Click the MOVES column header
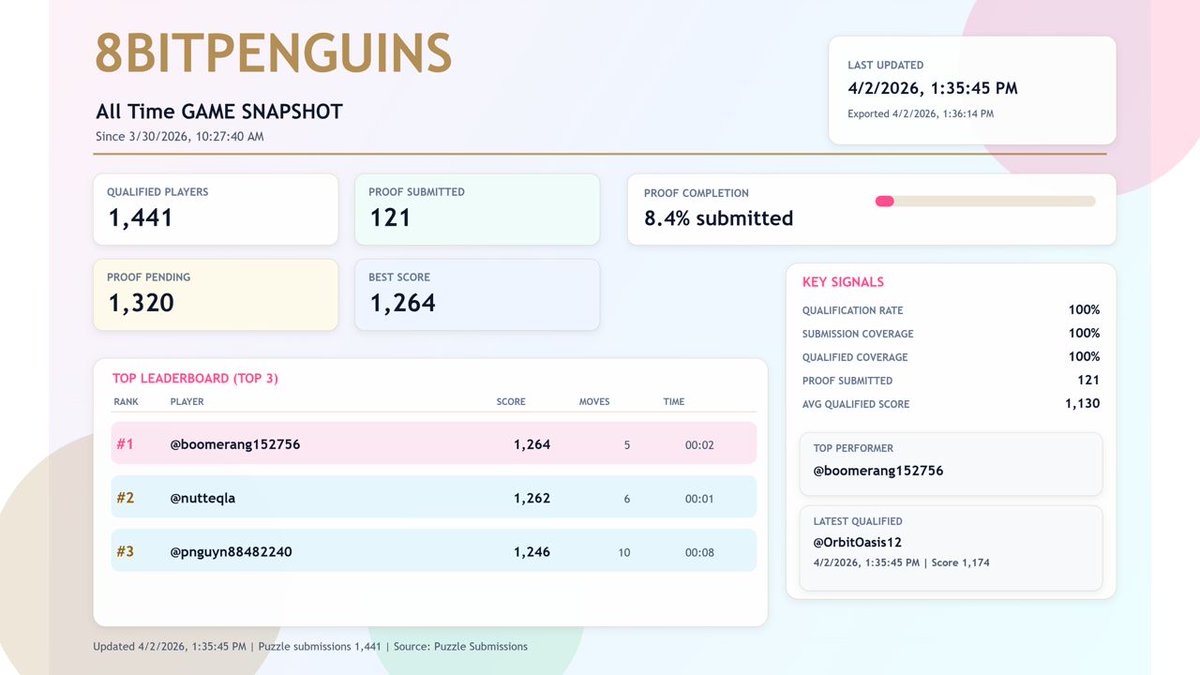 pos(594,401)
